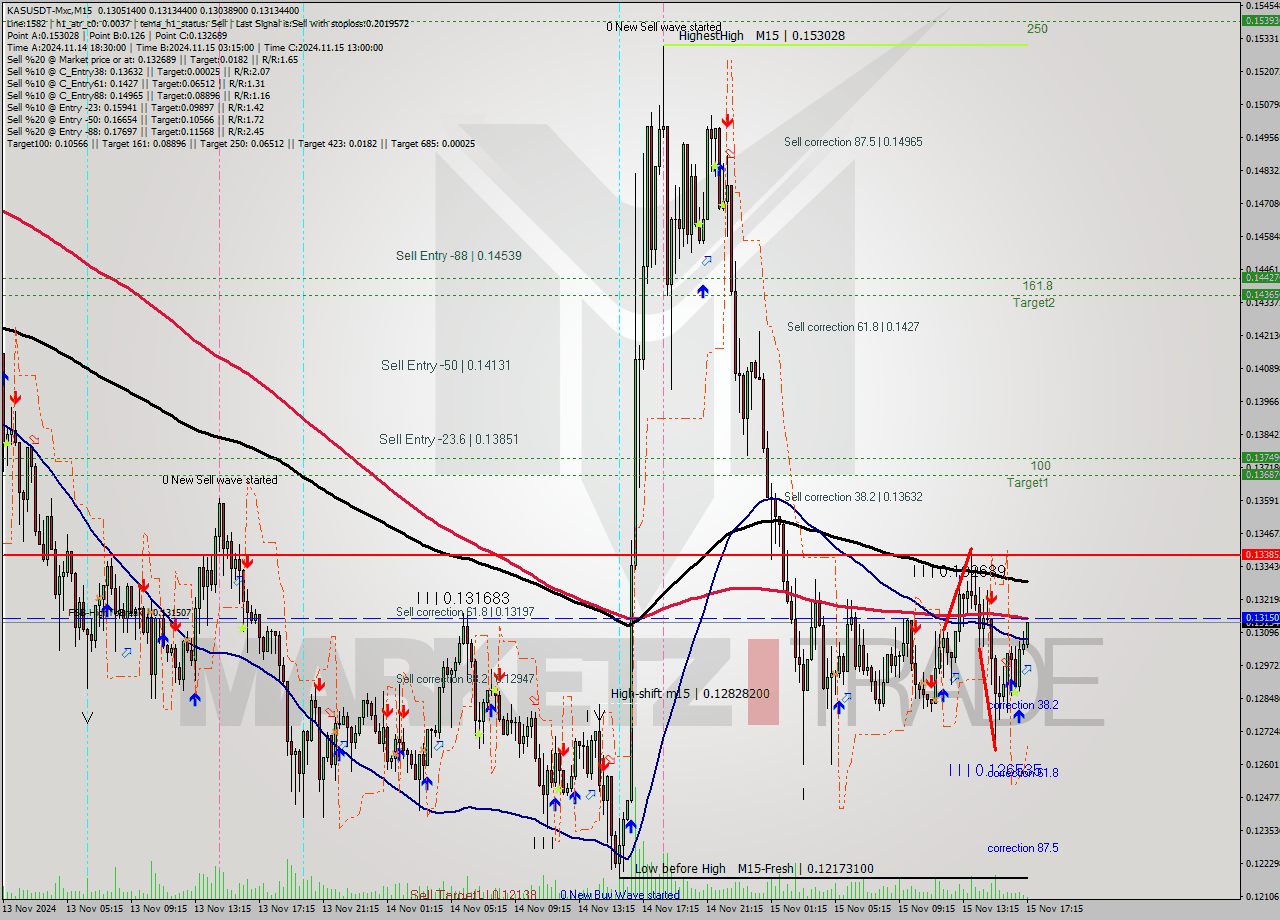Viewport: 1280px width, 920px height.
Task: Click the Point A:0.153028 info line
Action: tap(117, 36)
